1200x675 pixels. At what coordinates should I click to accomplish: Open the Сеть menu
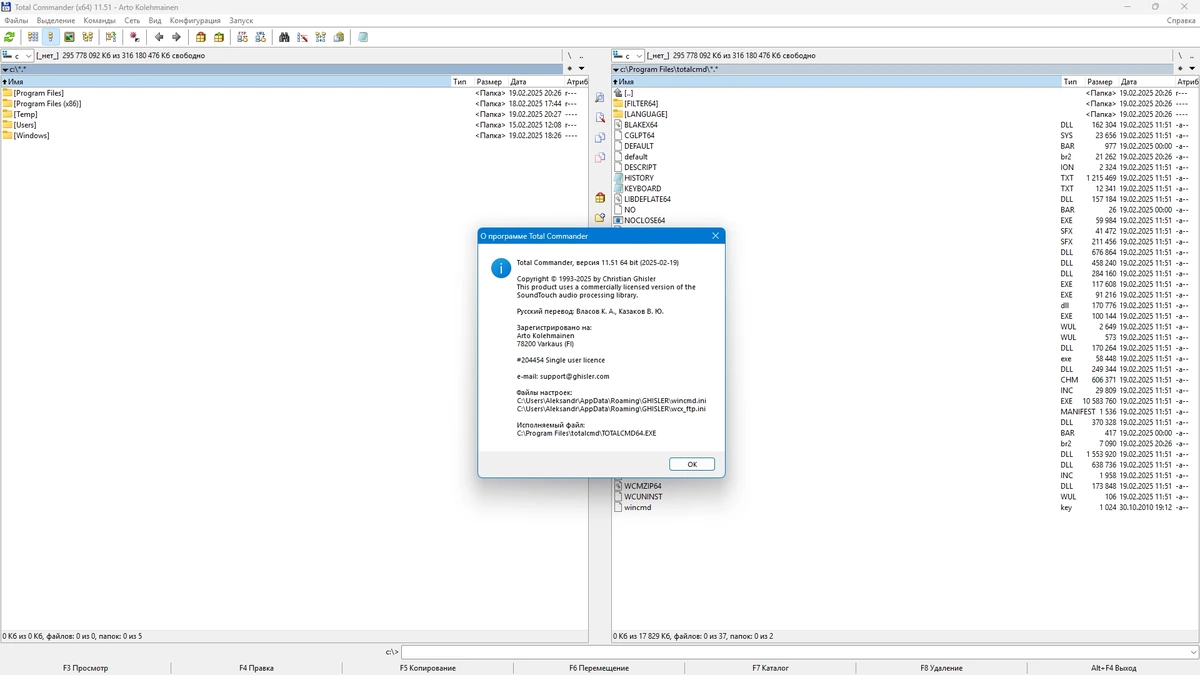pyautogui.click(x=132, y=20)
